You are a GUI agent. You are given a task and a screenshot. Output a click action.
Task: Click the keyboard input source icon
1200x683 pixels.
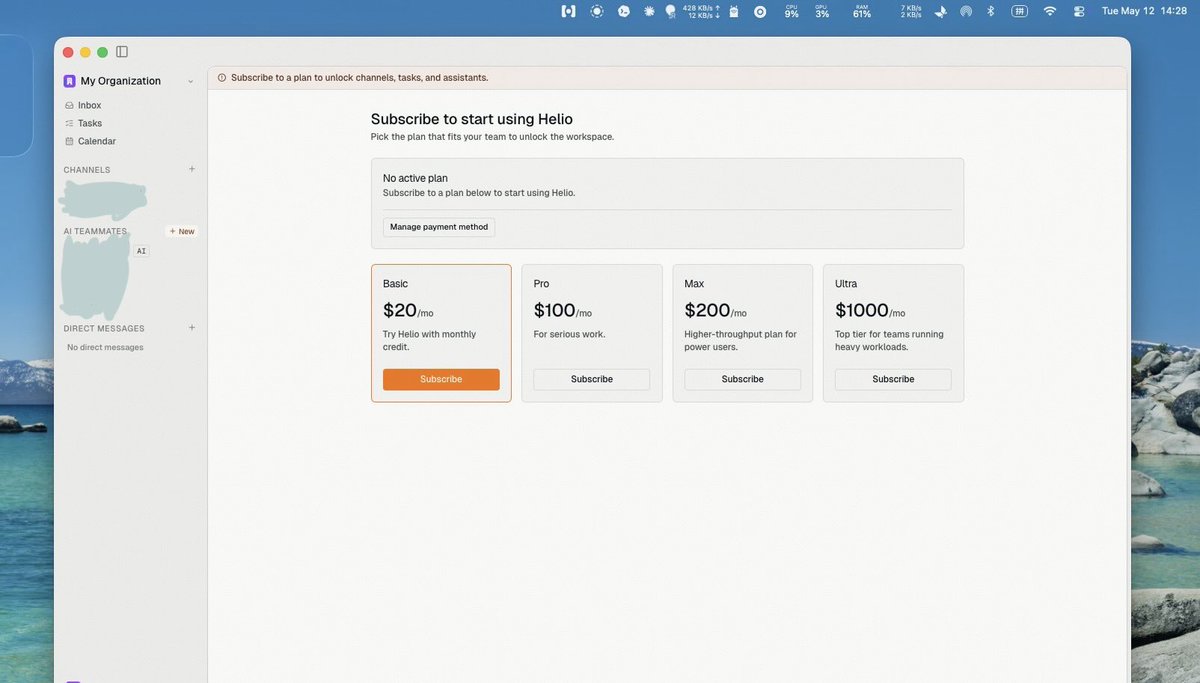[x=1019, y=11]
